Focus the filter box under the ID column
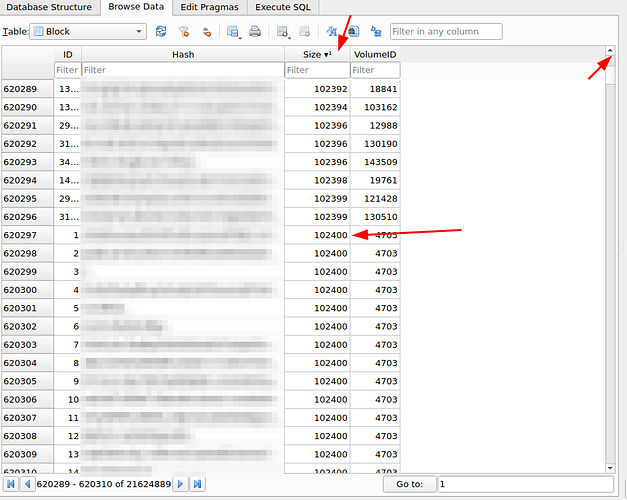 (67, 71)
